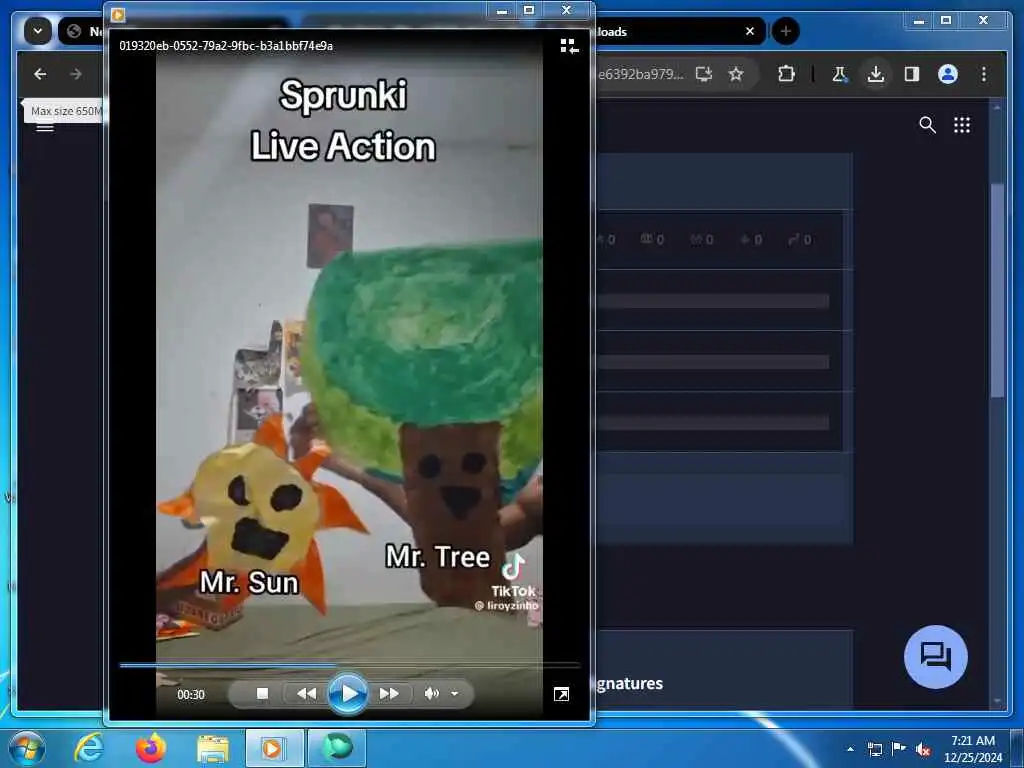Open the browser three-dot menu
Viewport: 1024px width, 768px height.
pyautogui.click(x=984, y=74)
